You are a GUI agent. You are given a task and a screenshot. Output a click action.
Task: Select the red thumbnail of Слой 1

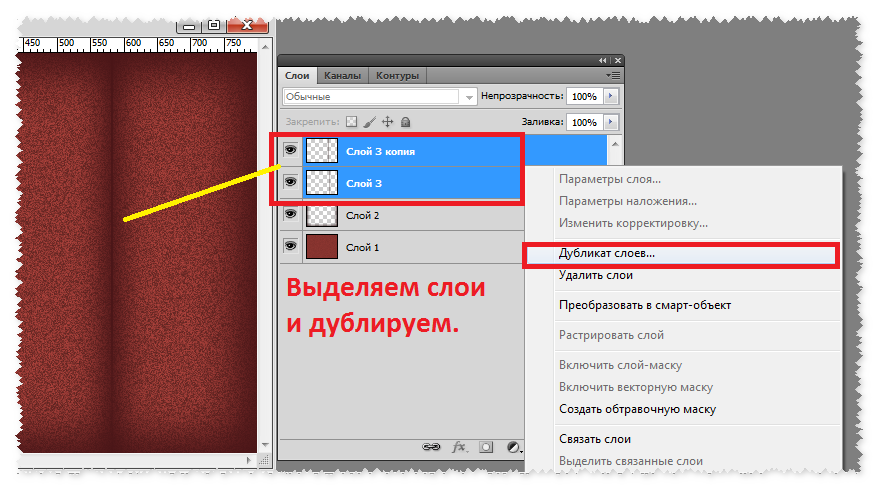(x=322, y=247)
